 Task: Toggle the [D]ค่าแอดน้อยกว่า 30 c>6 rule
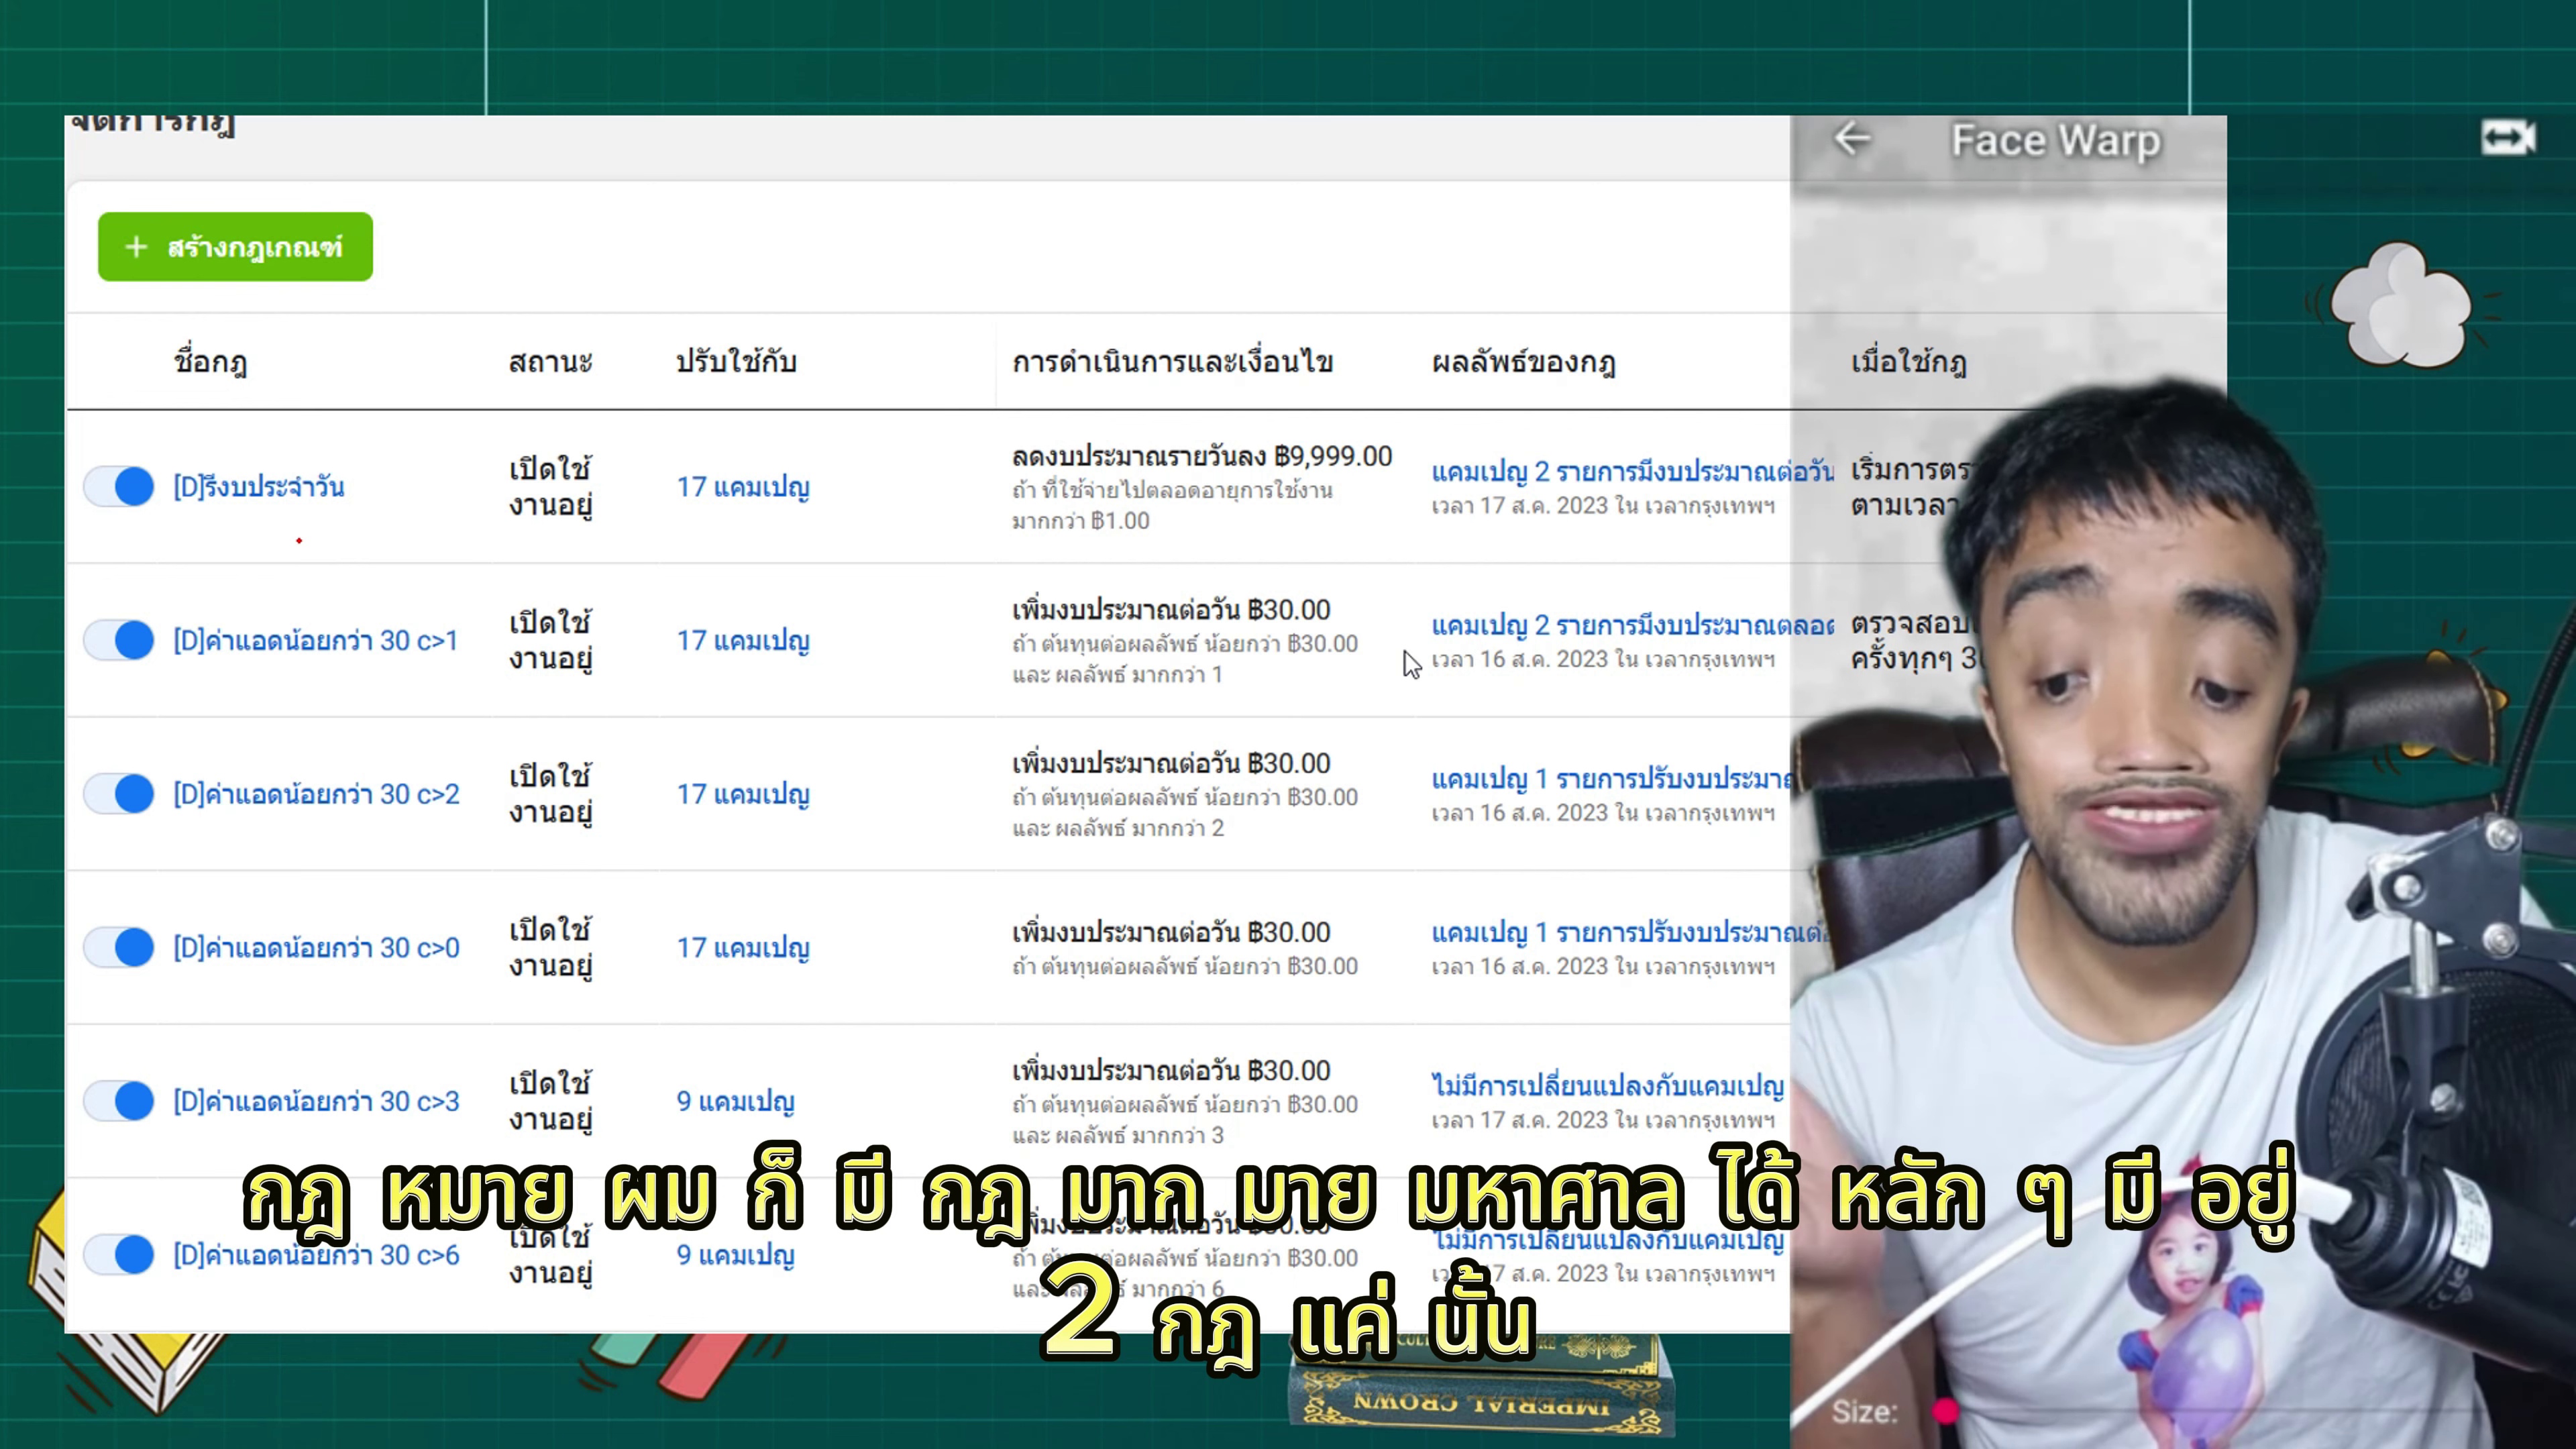[118, 1255]
